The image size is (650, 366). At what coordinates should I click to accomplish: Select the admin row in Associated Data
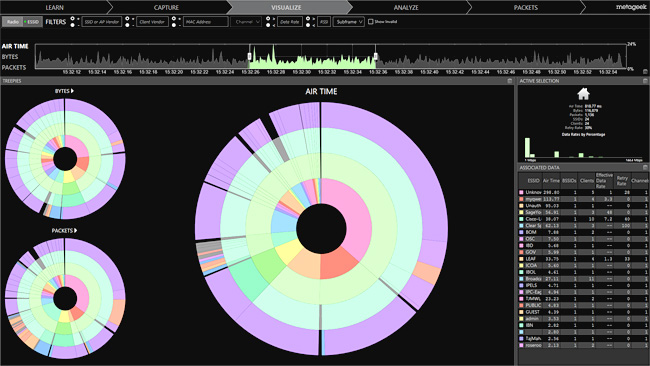coord(583,318)
